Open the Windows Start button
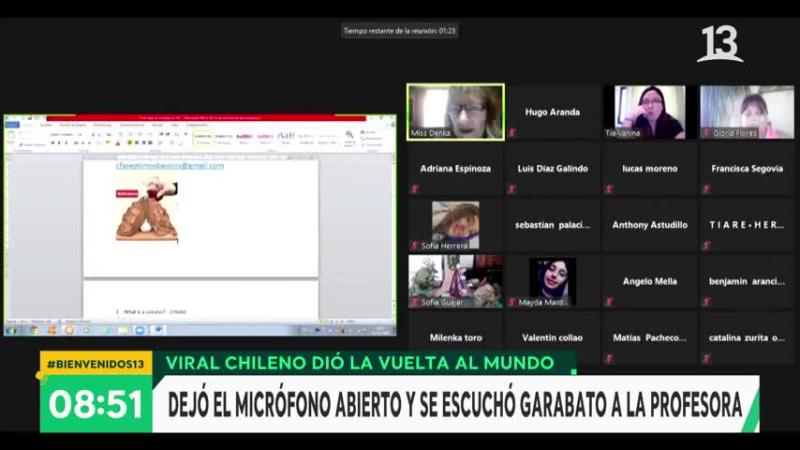Image resolution: width=800 pixels, height=450 pixels. tap(11, 330)
